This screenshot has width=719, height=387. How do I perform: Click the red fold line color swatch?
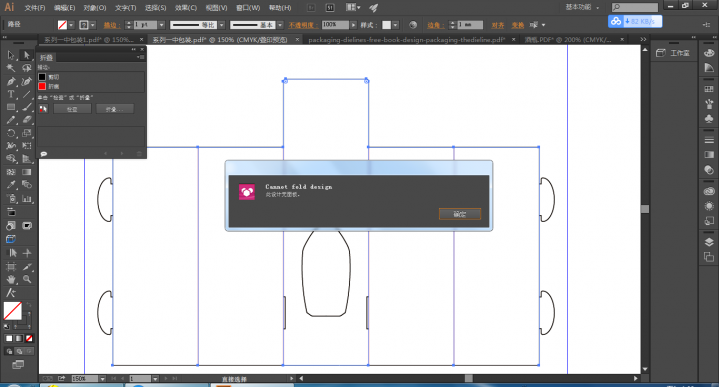[42, 86]
